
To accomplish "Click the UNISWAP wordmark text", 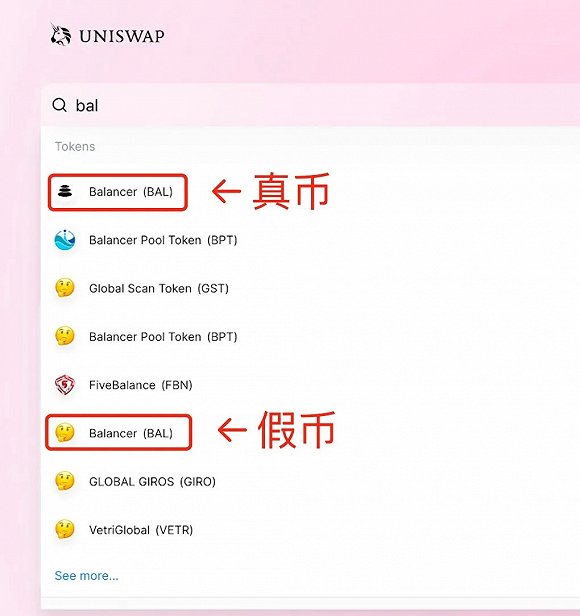I will pyautogui.click(x=122, y=36).
